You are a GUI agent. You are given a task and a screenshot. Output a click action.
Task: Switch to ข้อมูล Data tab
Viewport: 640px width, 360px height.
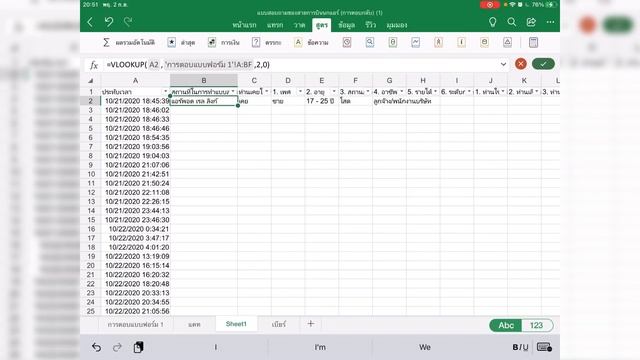[347, 25]
